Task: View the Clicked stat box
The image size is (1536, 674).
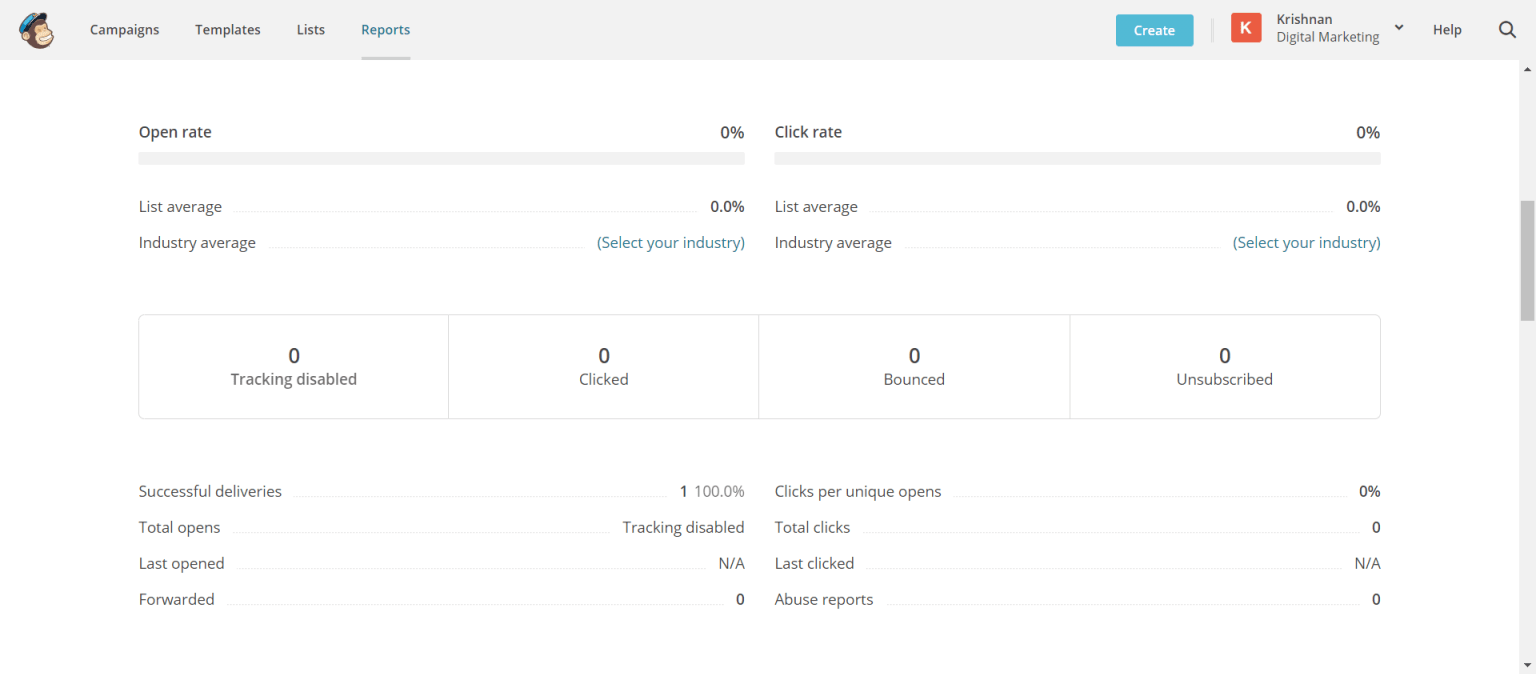Action: coord(604,366)
